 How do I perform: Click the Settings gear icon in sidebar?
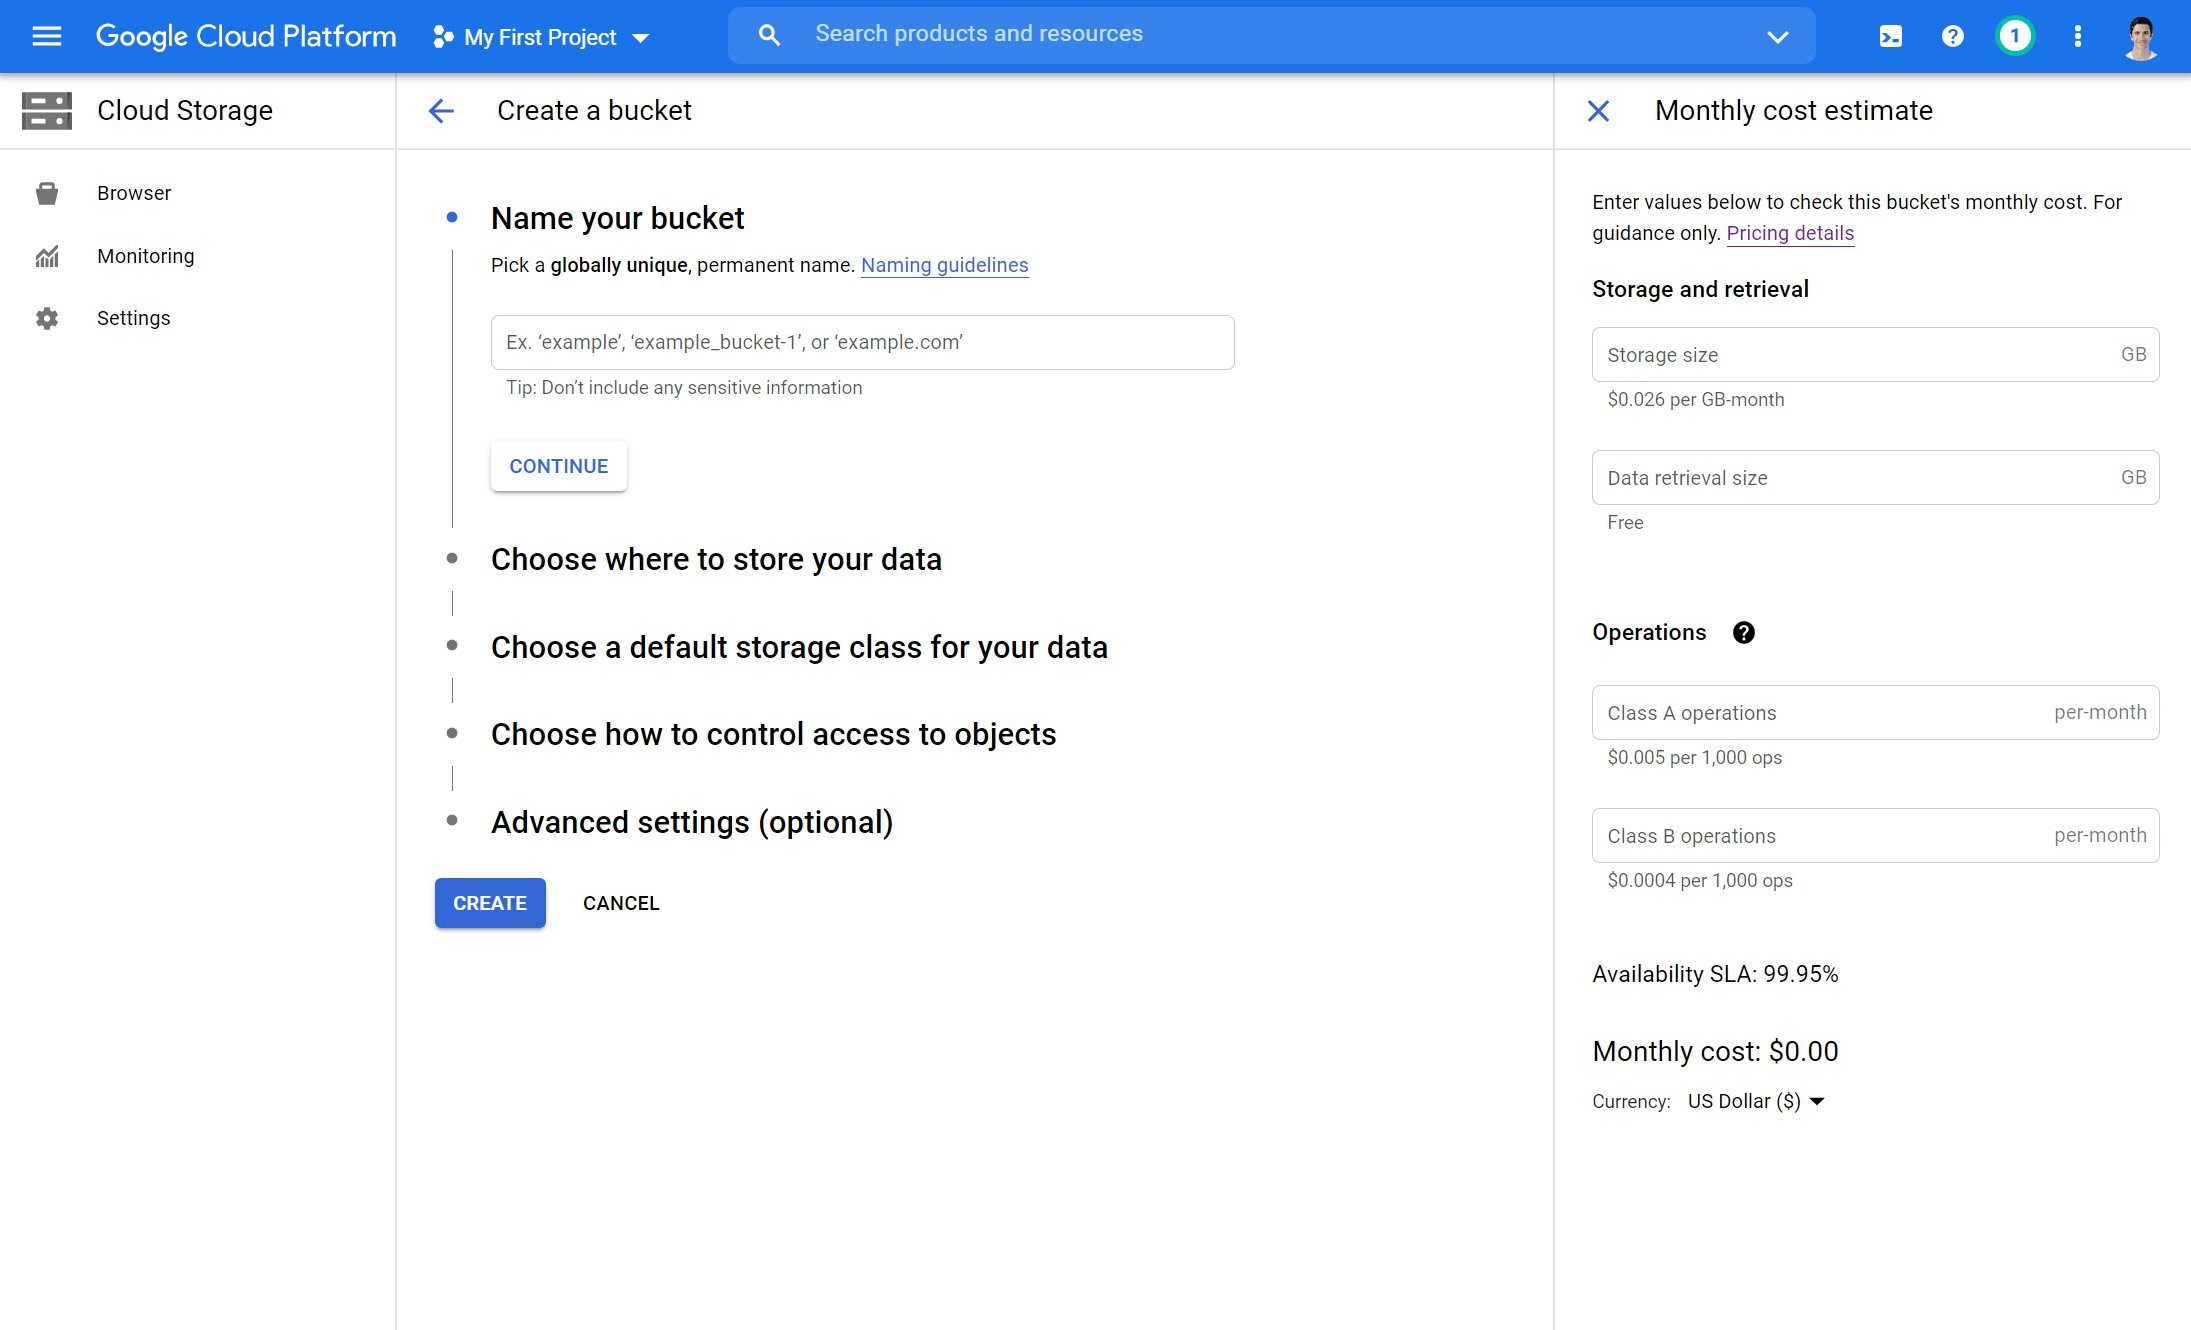47,317
